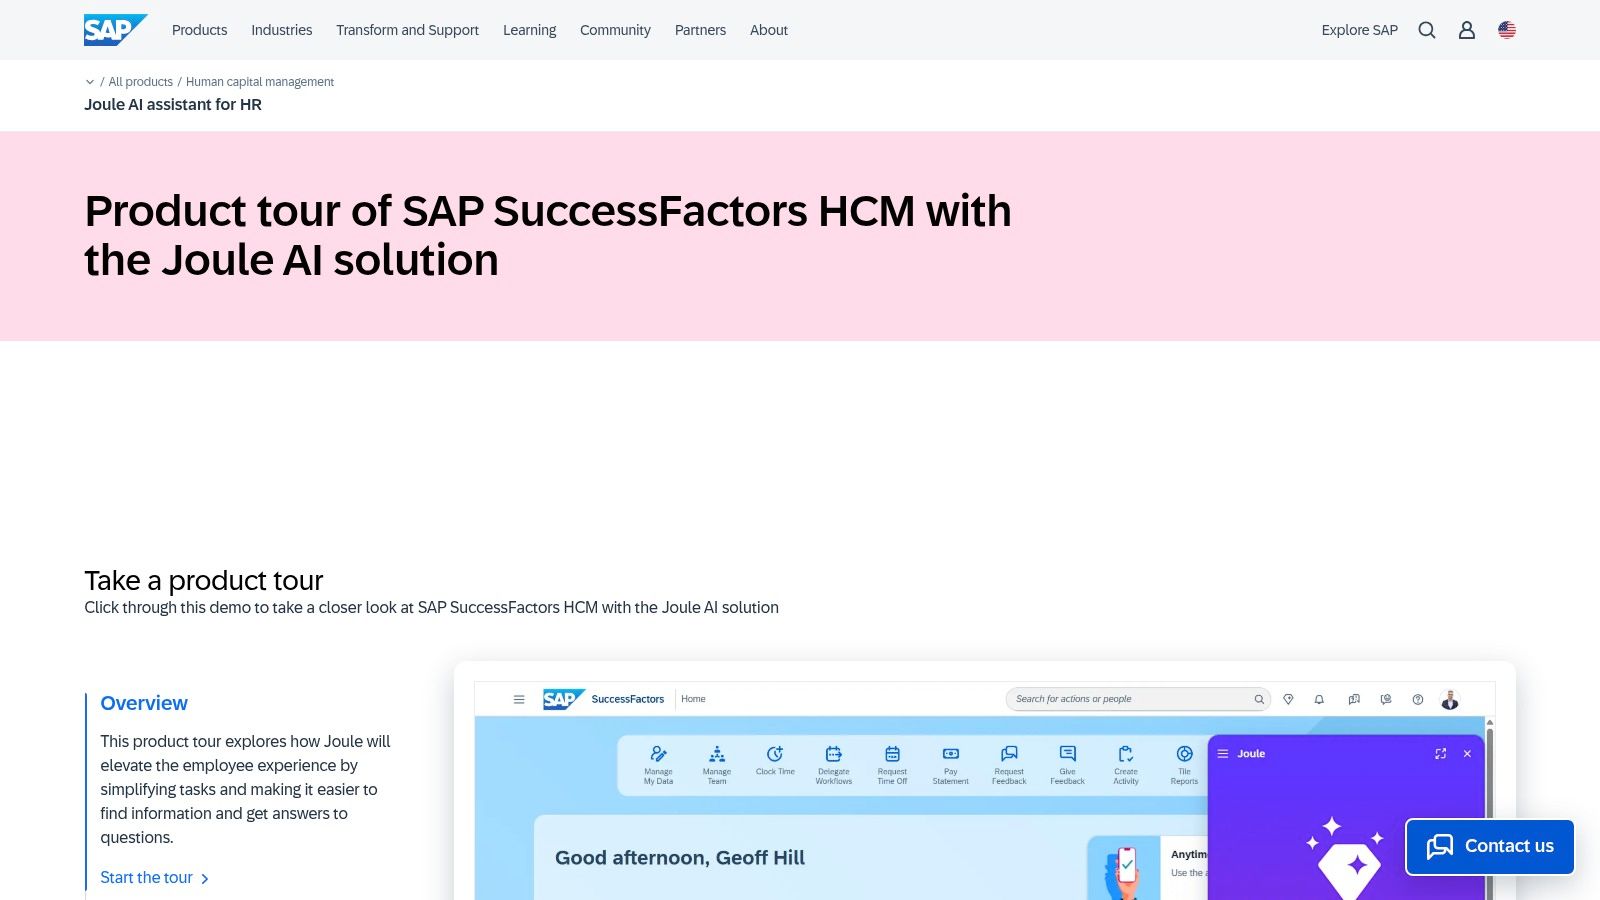Open the Products menu
This screenshot has height=900, width=1600.
tap(199, 30)
